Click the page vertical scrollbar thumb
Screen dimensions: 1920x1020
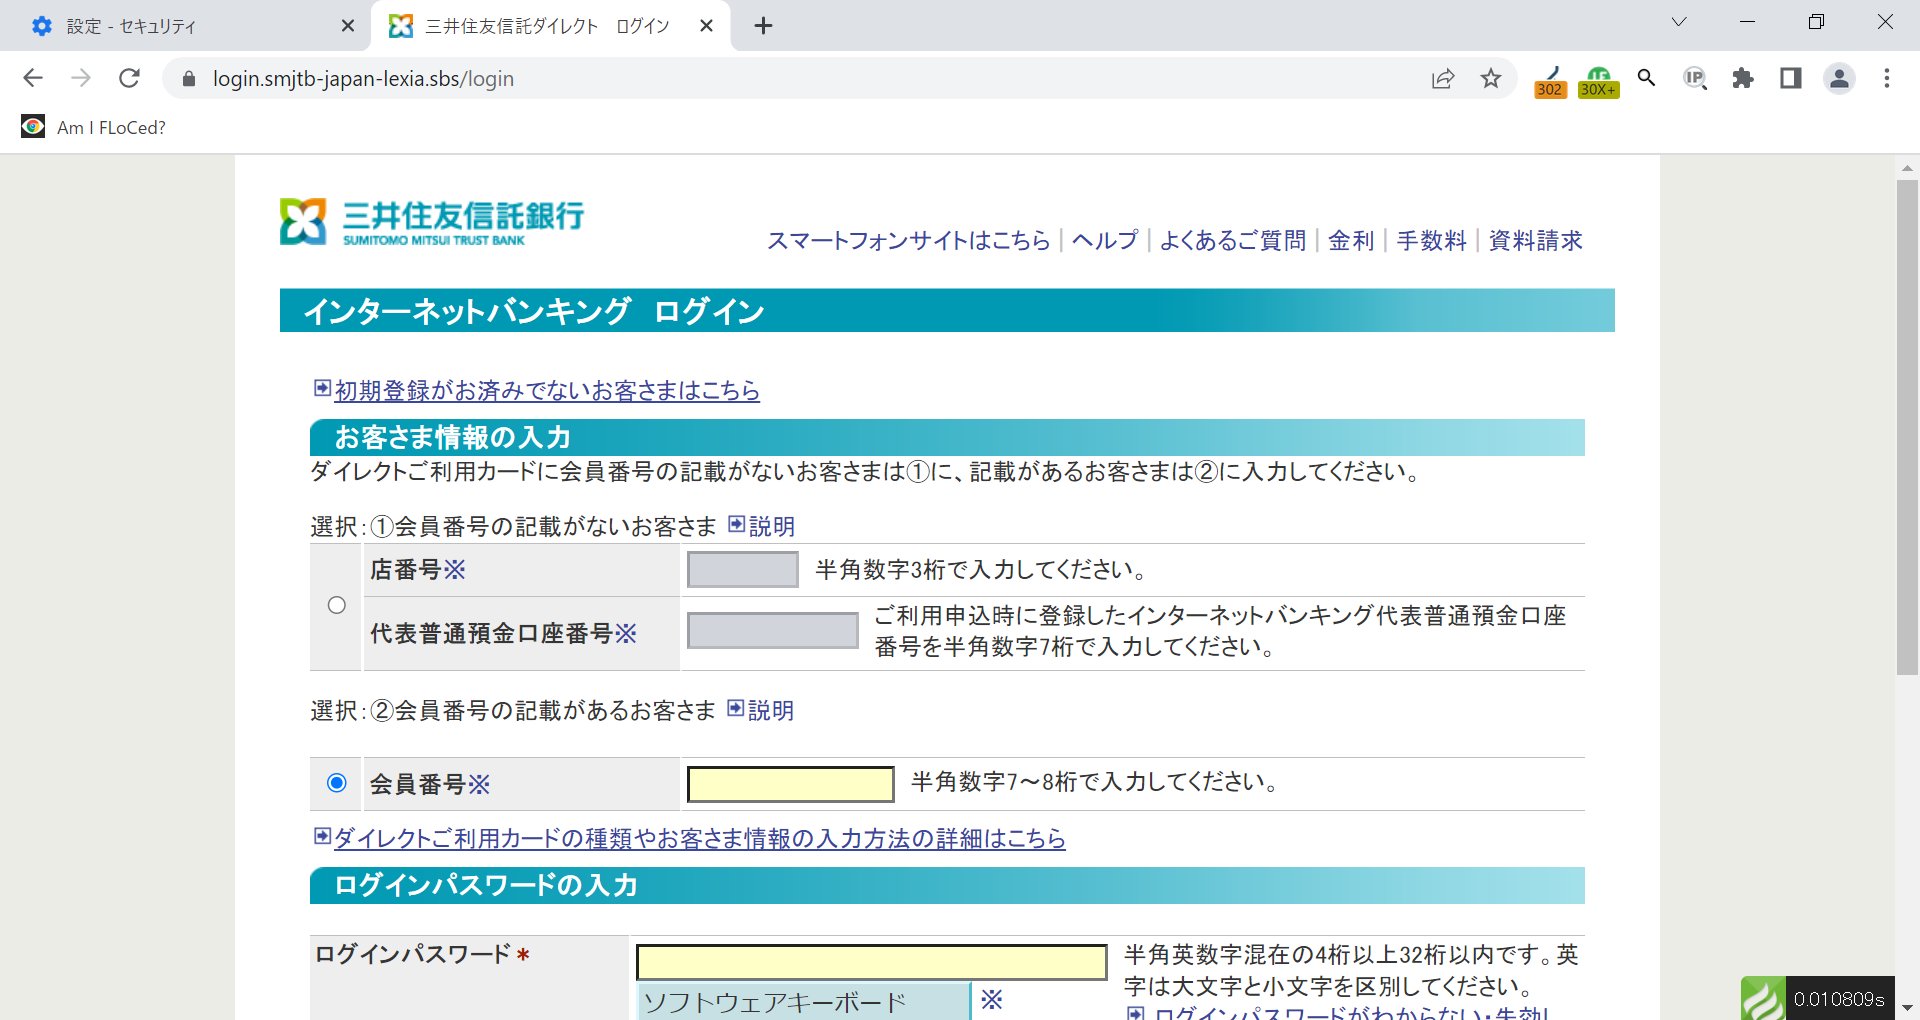(1907, 427)
